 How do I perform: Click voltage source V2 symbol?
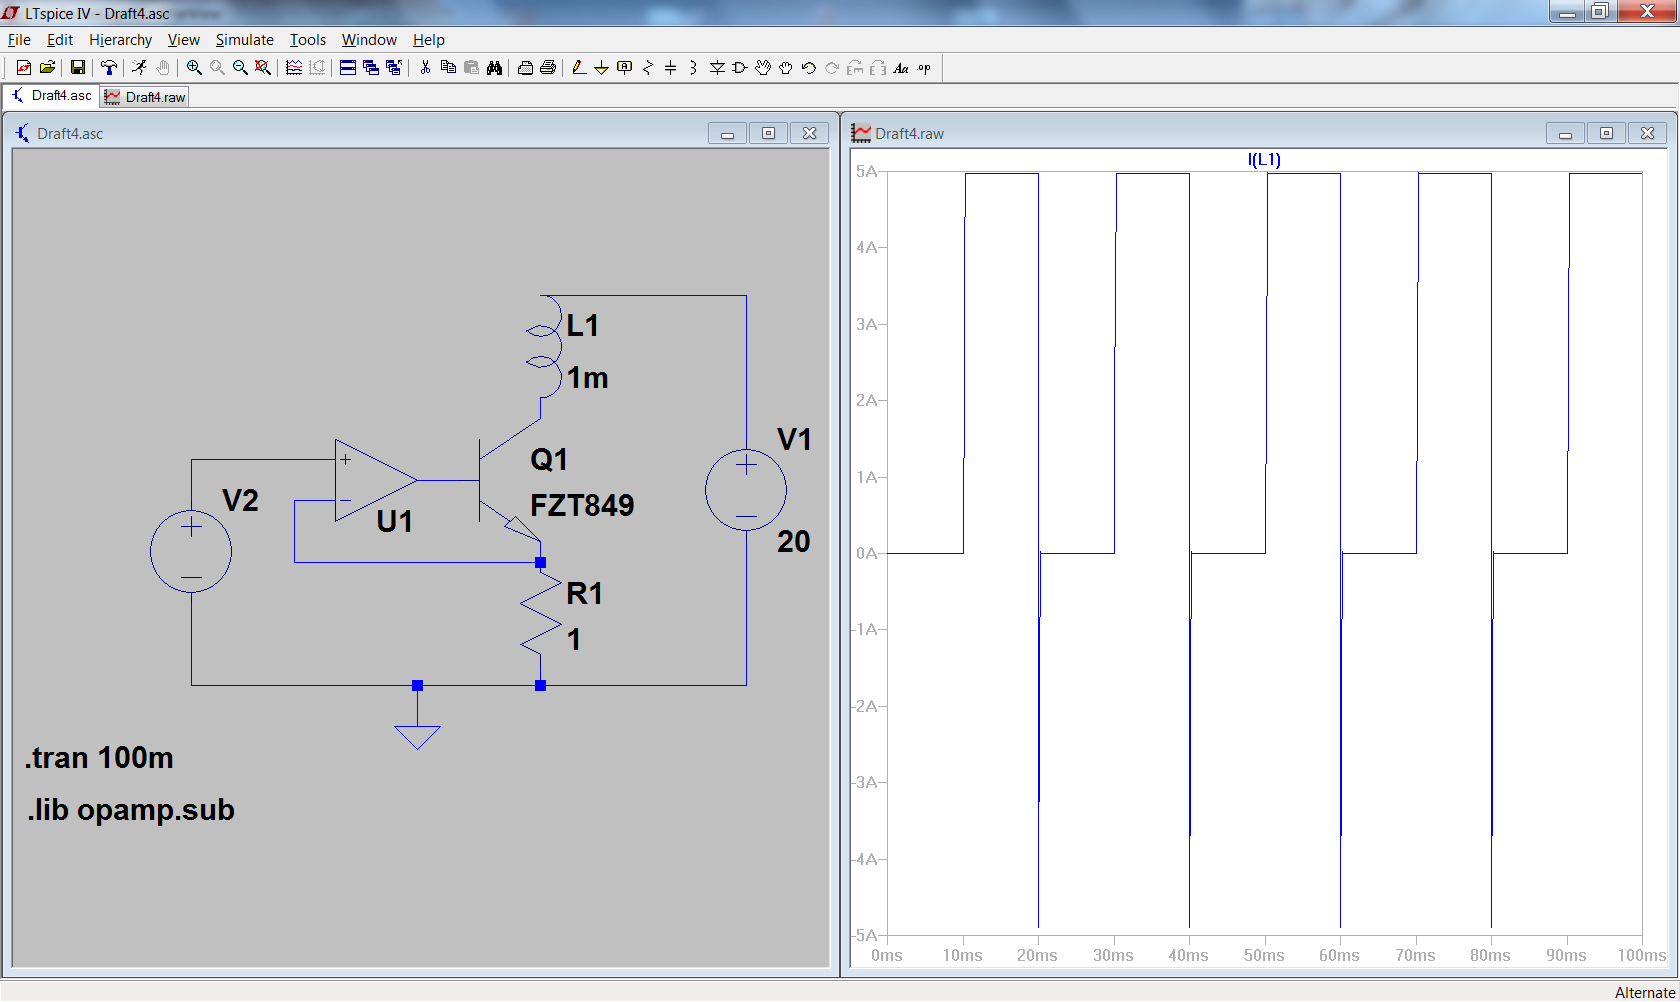tap(191, 551)
